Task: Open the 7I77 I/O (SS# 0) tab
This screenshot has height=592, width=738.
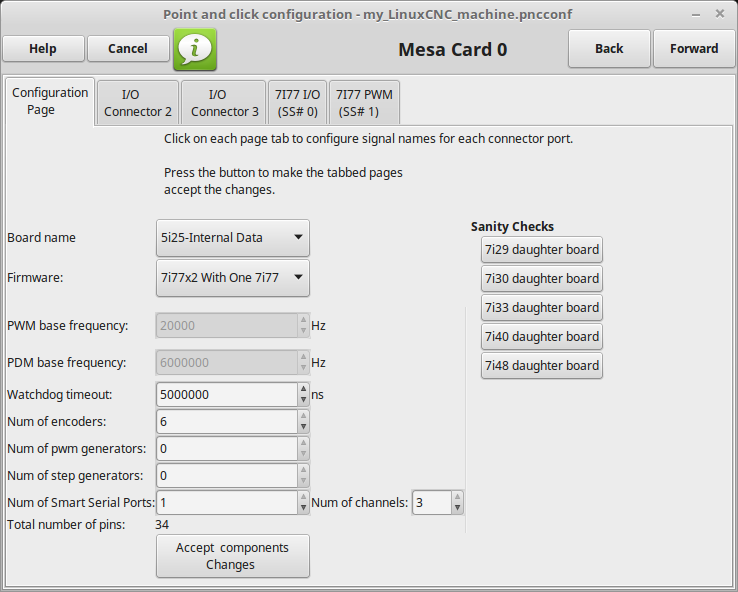Action: pos(297,103)
